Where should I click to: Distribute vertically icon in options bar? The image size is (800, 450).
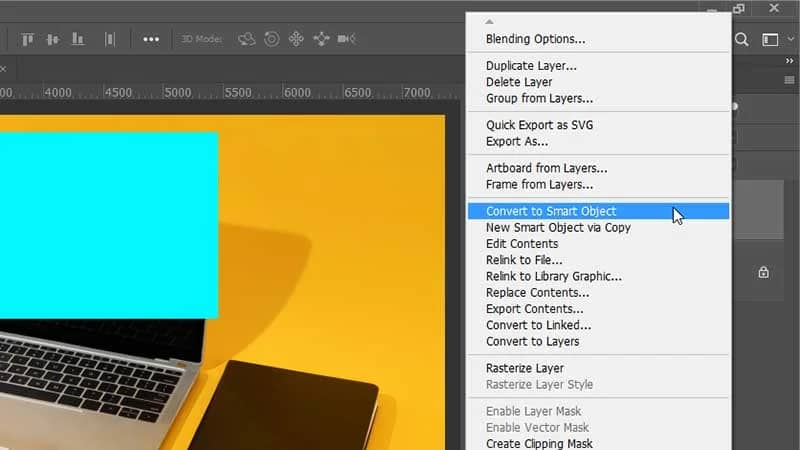click(x=110, y=39)
